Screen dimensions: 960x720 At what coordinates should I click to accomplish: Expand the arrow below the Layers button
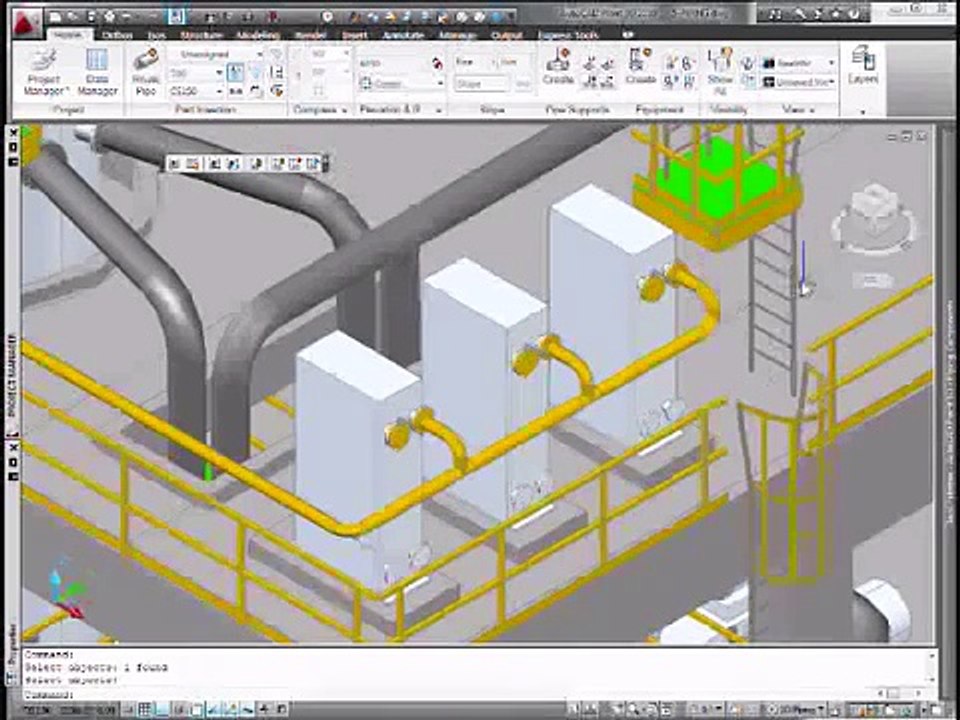pyautogui.click(x=863, y=112)
